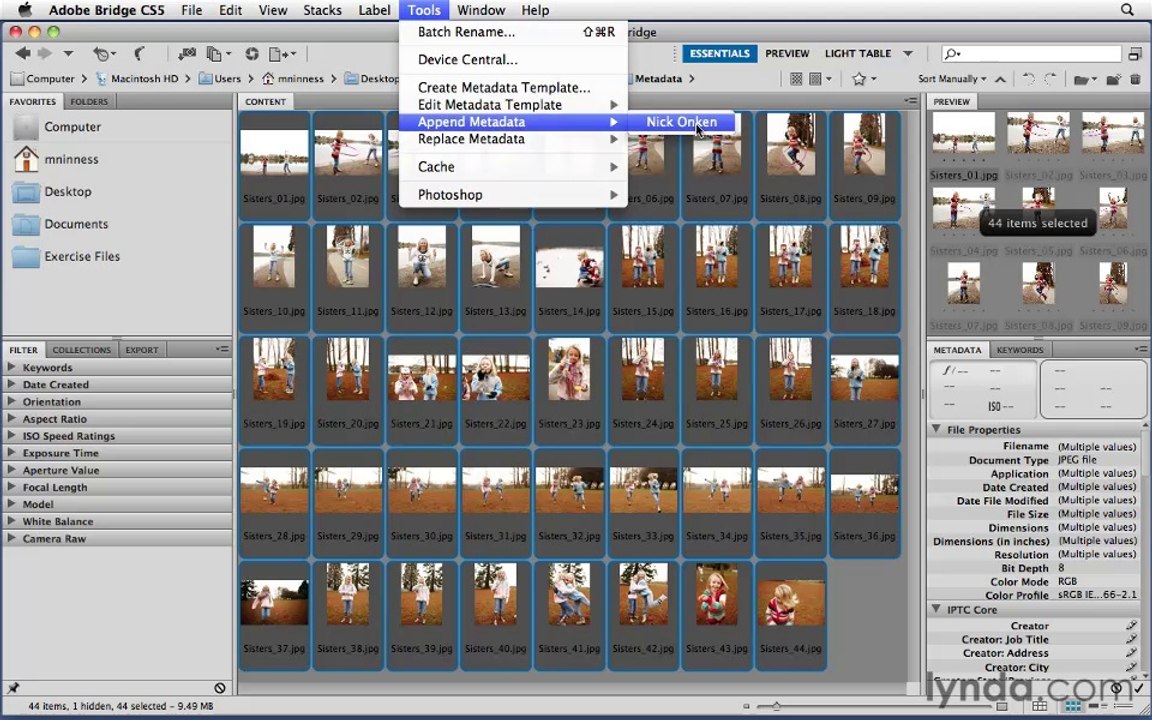
Task: Click the larger thumbnail size icon
Action: pos(1001,707)
